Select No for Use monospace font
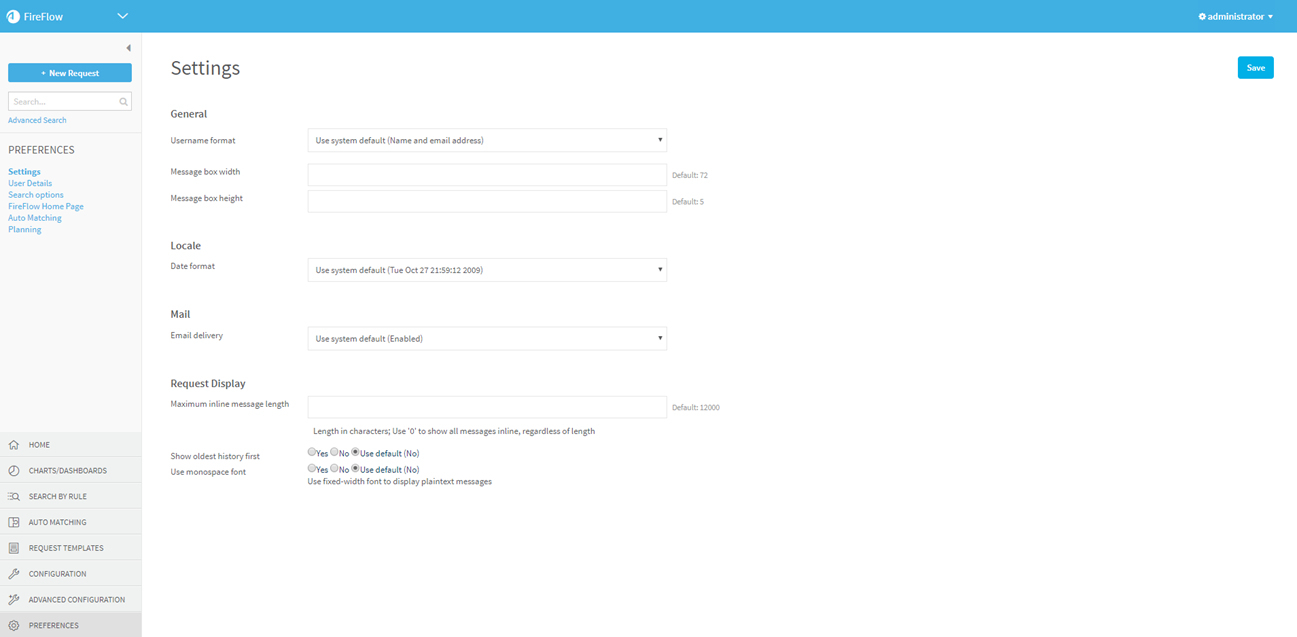This screenshot has height=637, width=1297. click(334, 468)
